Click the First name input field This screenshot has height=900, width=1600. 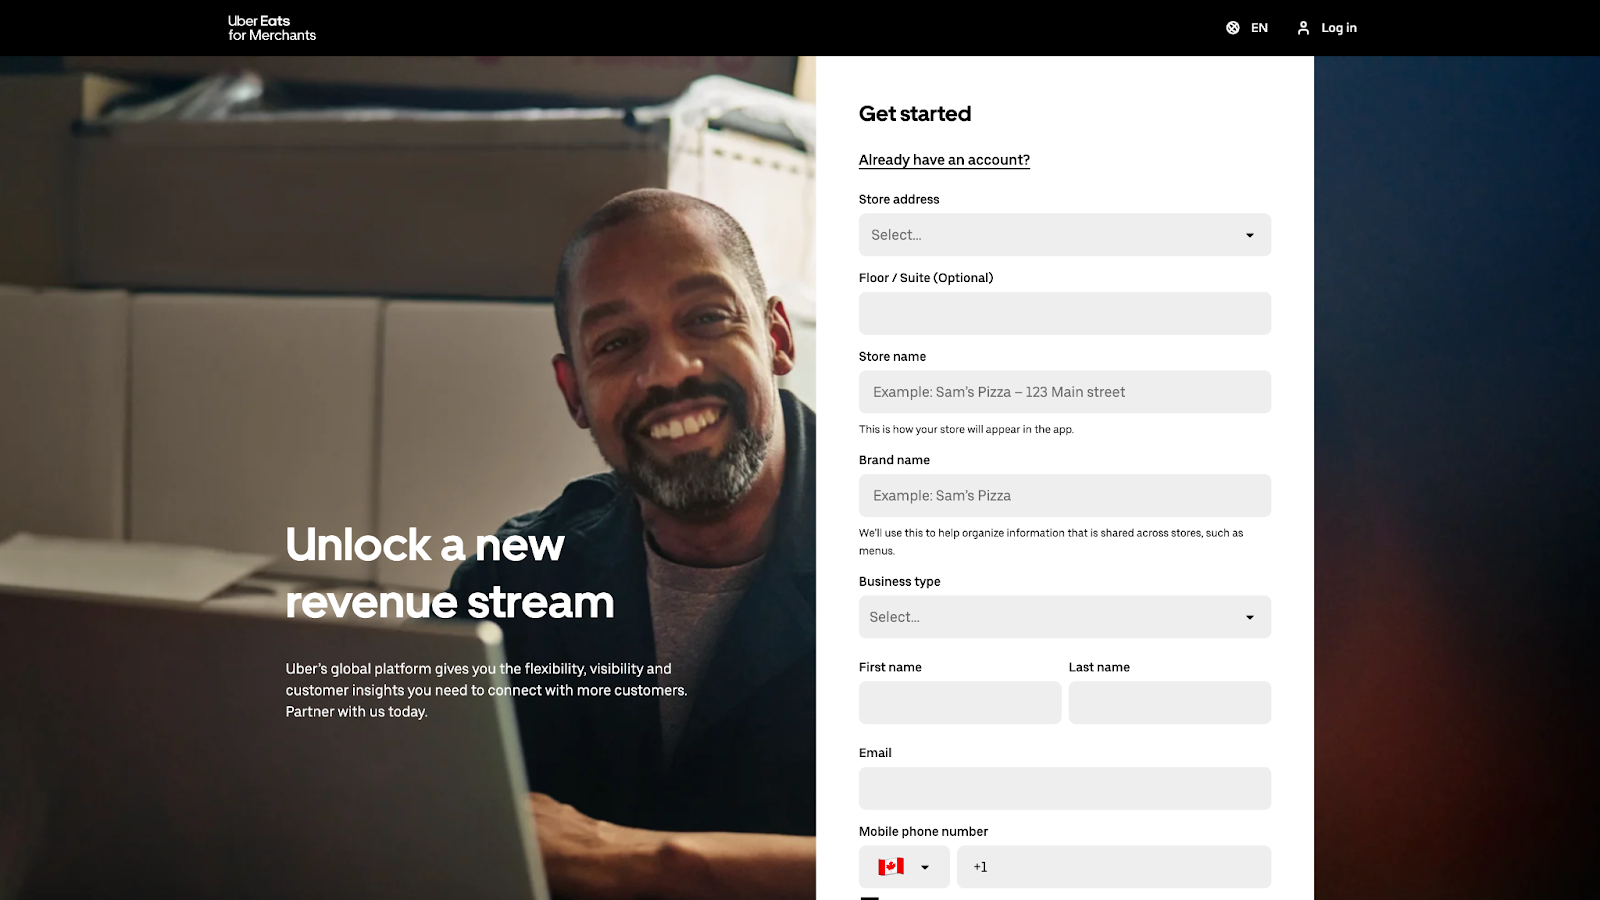[x=959, y=702]
